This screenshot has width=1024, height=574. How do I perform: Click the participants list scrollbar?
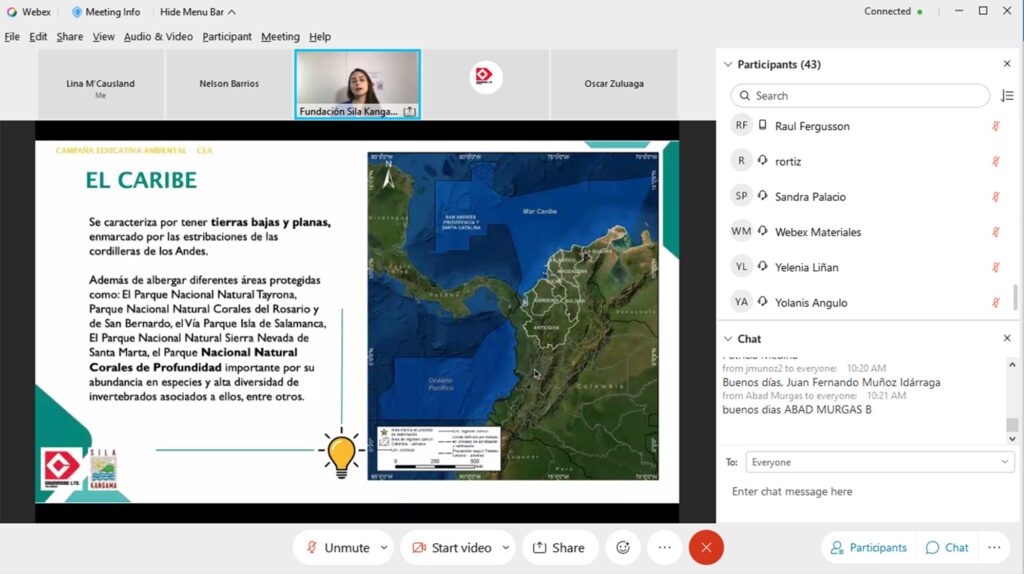point(1014,297)
